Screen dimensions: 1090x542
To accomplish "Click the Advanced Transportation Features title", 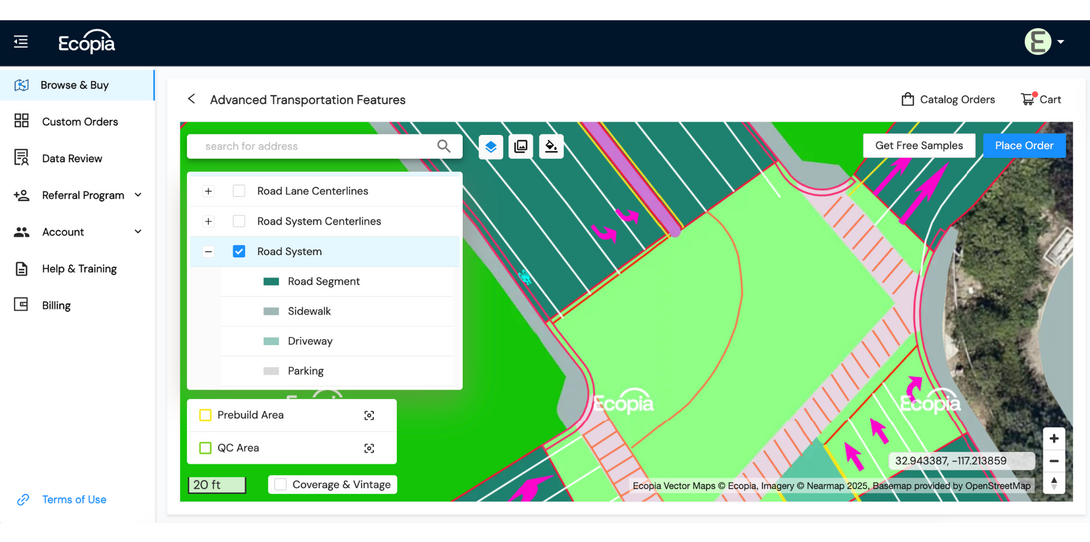I will pyautogui.click(x=308, y=99).
